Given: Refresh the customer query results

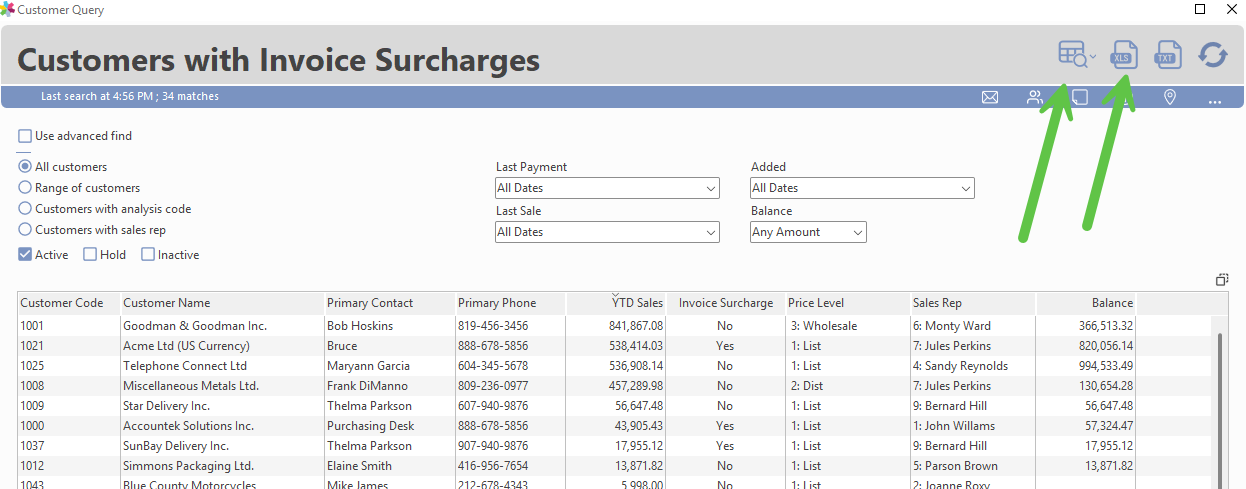Looking at the screenshot, I should pyautogui.click(x=1213, y=55).
